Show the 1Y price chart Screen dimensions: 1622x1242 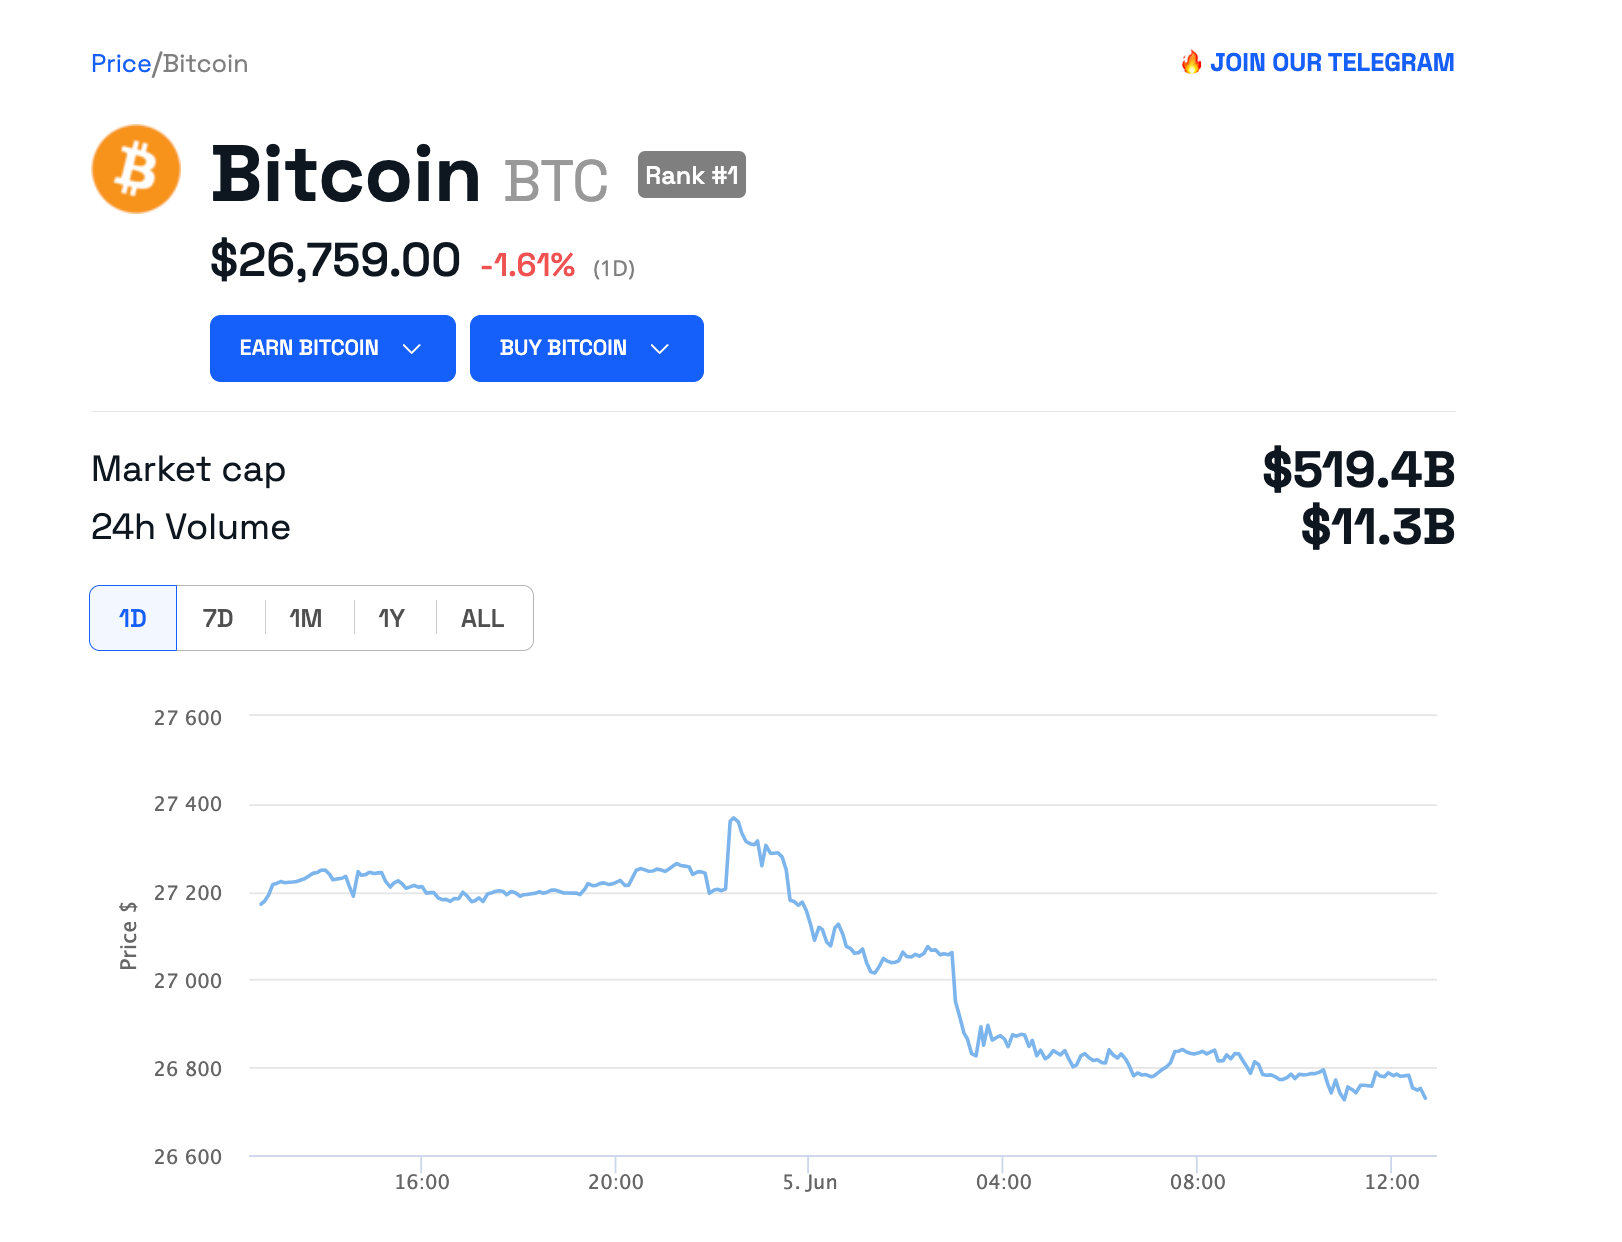[x=391, y=619]
